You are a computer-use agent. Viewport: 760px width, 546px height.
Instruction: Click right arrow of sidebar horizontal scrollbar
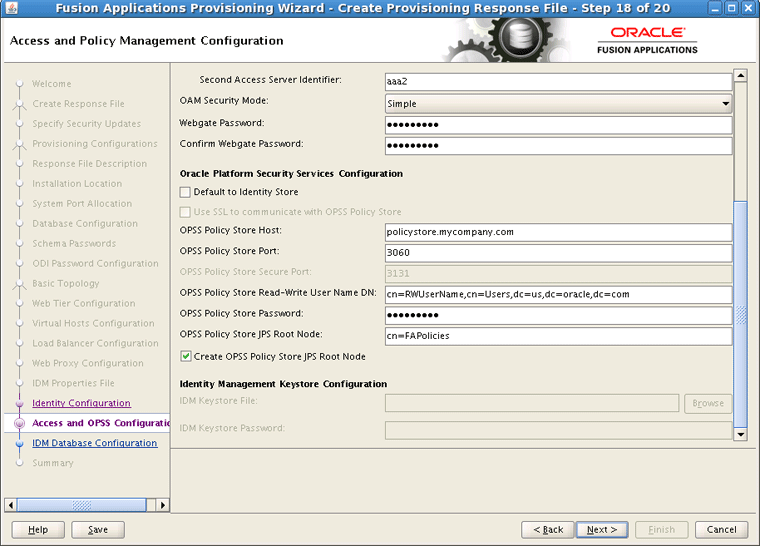[x=163, y=505]
